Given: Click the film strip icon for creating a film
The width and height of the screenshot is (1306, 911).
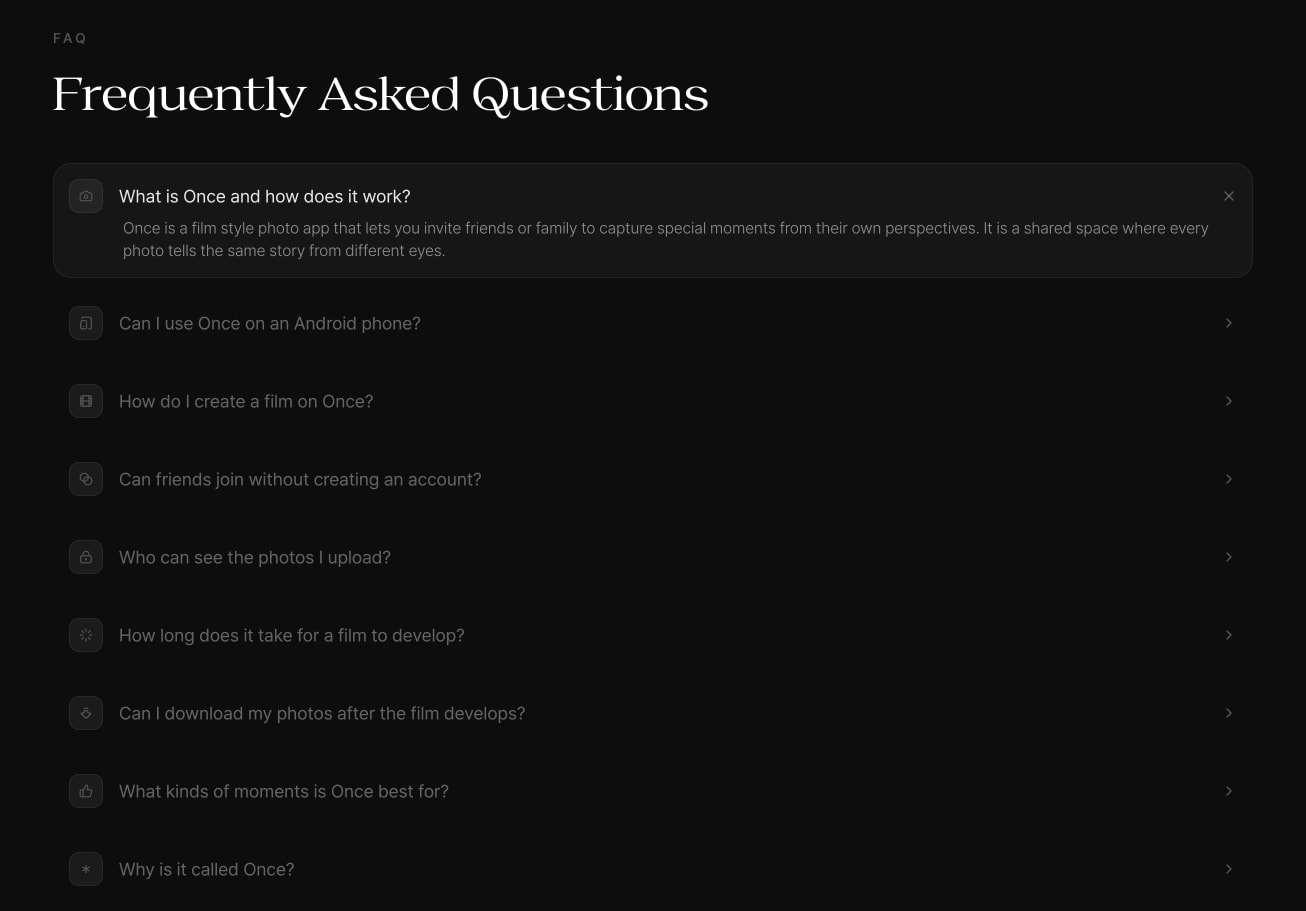Looking at the screenshot, I should pyautogui.click(x=86, y=401).
